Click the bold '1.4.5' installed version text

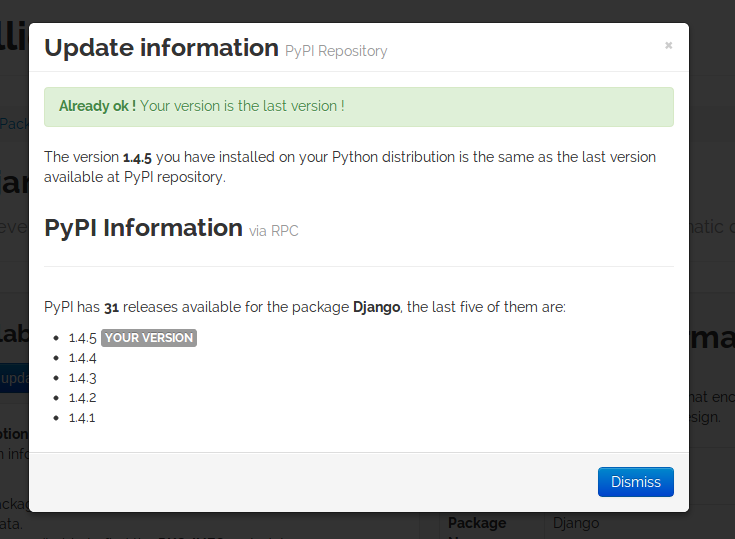point(137,157)
